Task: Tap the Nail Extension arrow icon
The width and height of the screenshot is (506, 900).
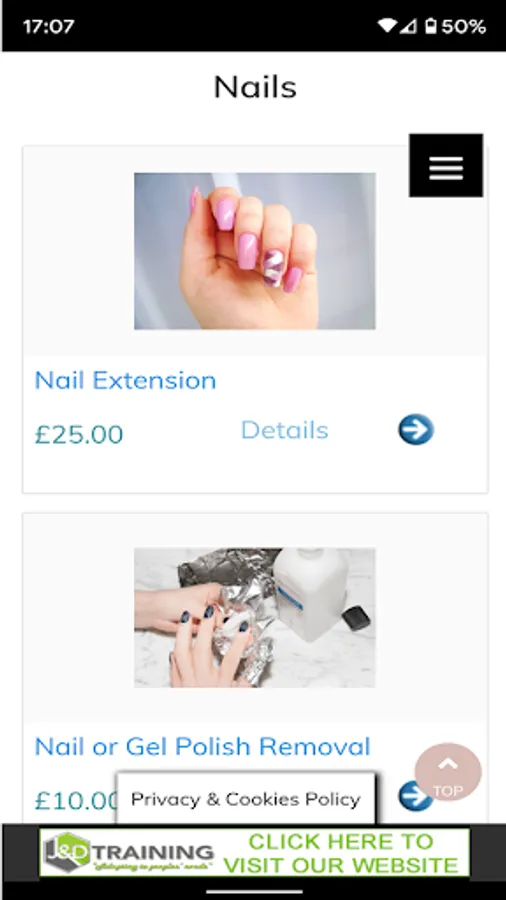Action: [x=416, y=429]
